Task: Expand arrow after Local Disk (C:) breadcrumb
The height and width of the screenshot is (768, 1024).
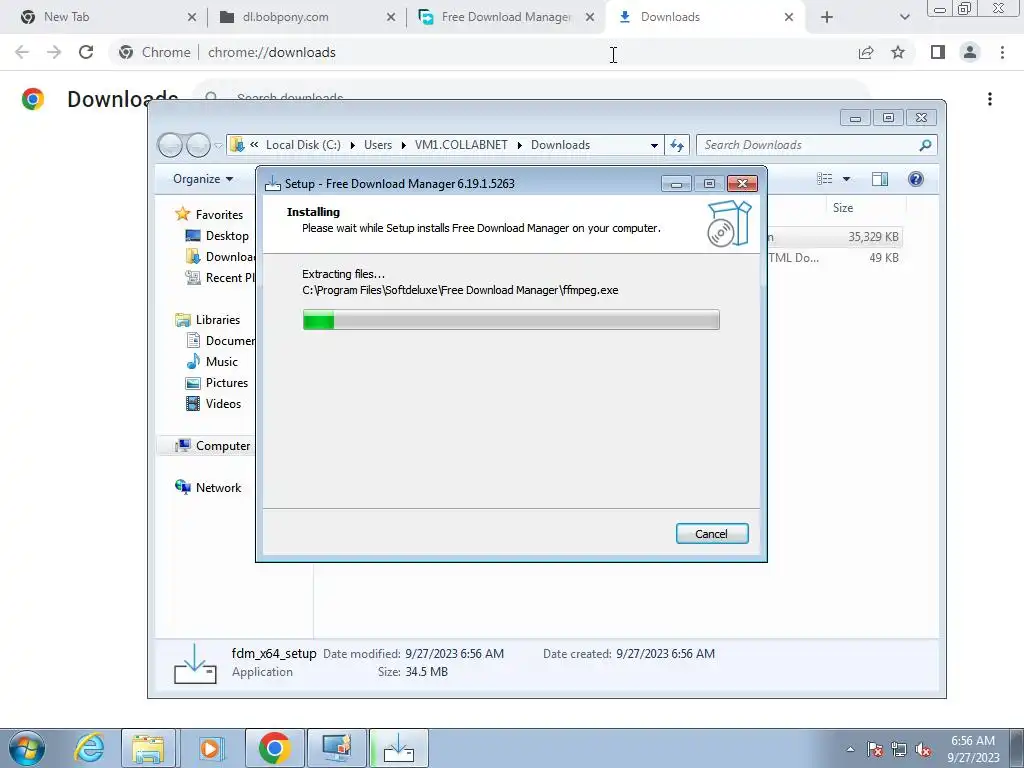Action: [353, 145]
